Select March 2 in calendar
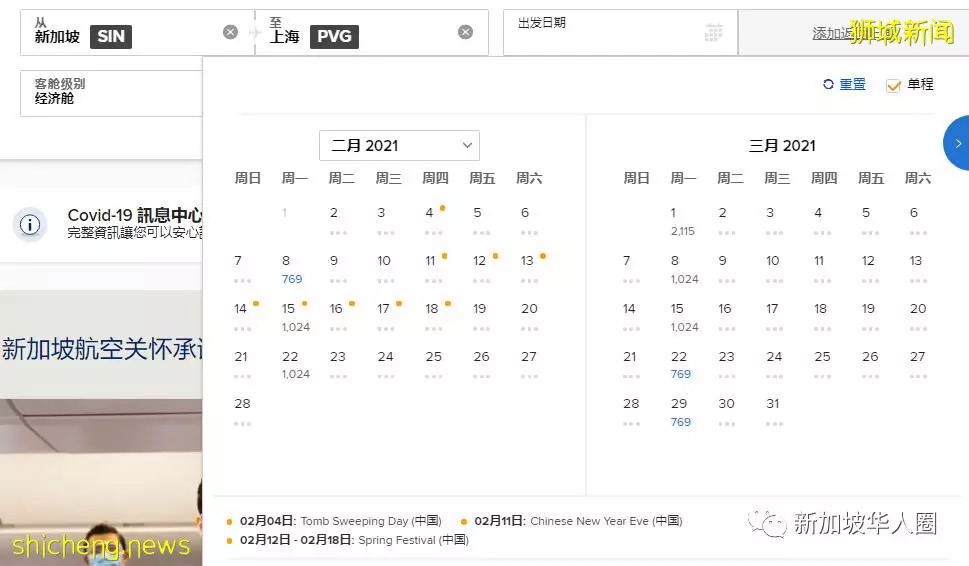This screenshot has height=566, width=969. pyautogui.click(x=726, y=221)
